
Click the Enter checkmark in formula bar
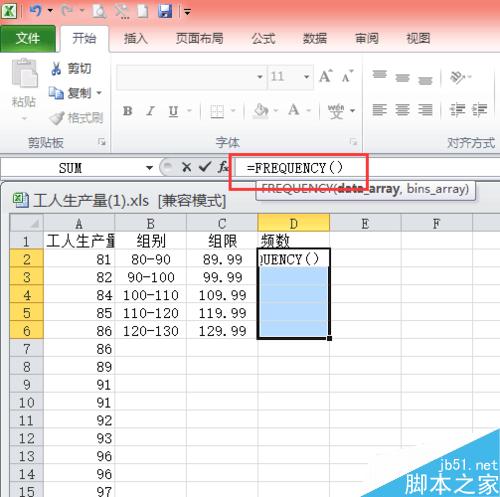click(204, 167)
